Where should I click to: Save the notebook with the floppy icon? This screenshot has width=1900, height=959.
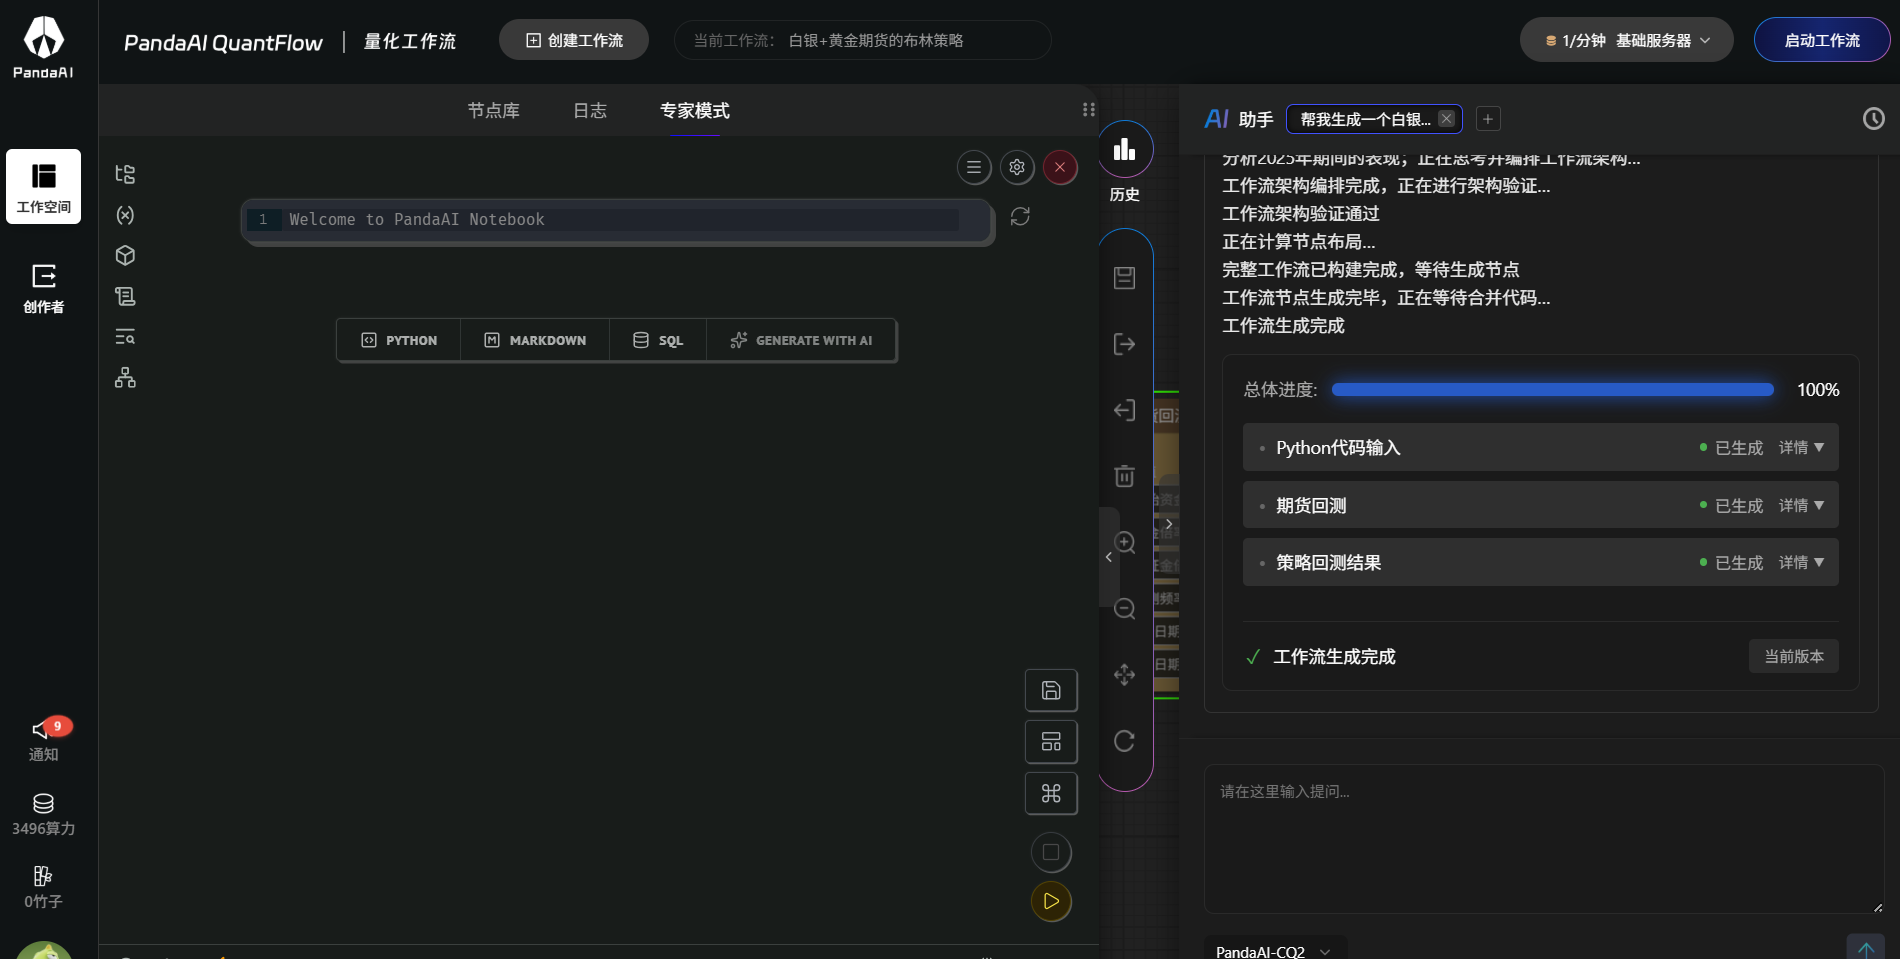1051,690
